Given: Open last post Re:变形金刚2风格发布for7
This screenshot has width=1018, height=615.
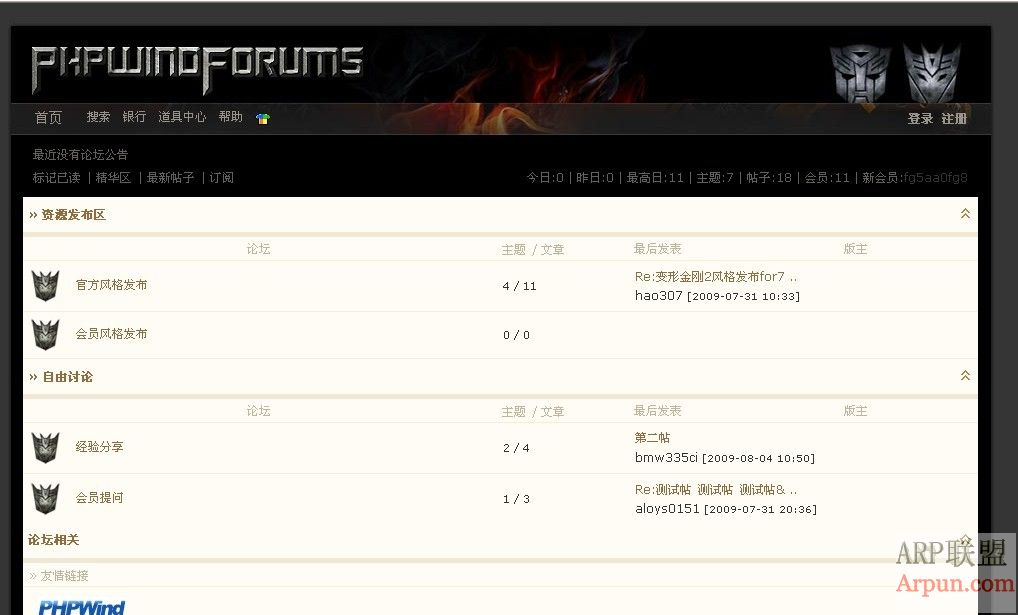Looking at the screenshot, I should tap(715, 277).
